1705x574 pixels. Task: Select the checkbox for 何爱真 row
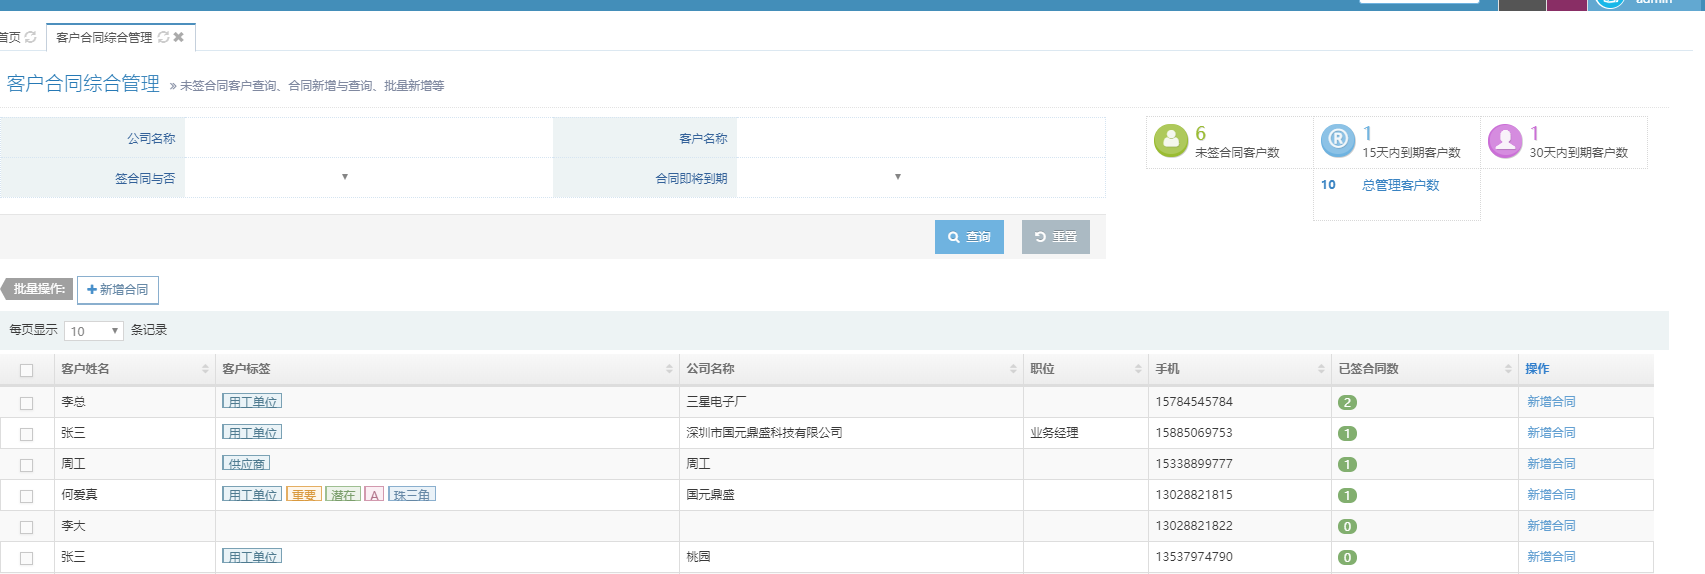pyautogui.click(x=27, y=496)
